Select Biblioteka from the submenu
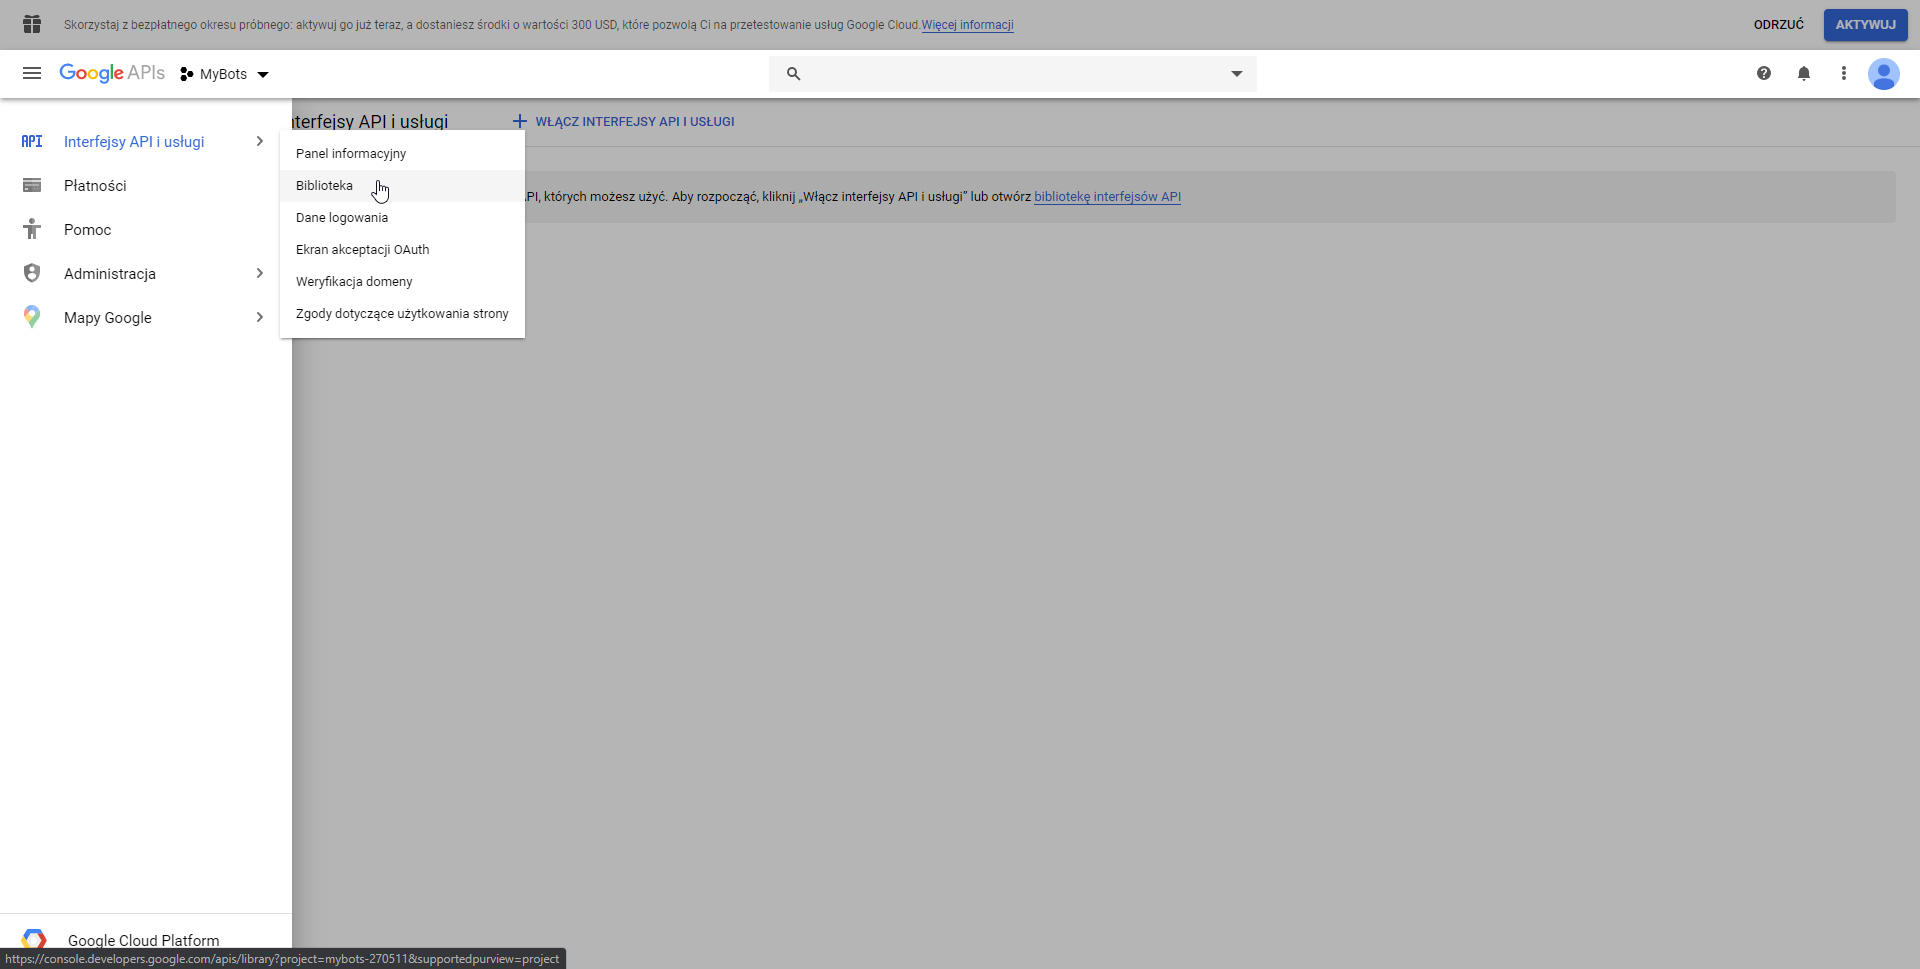The height and width of the screenshot is (969, 1920). click(x=325, y=186)
